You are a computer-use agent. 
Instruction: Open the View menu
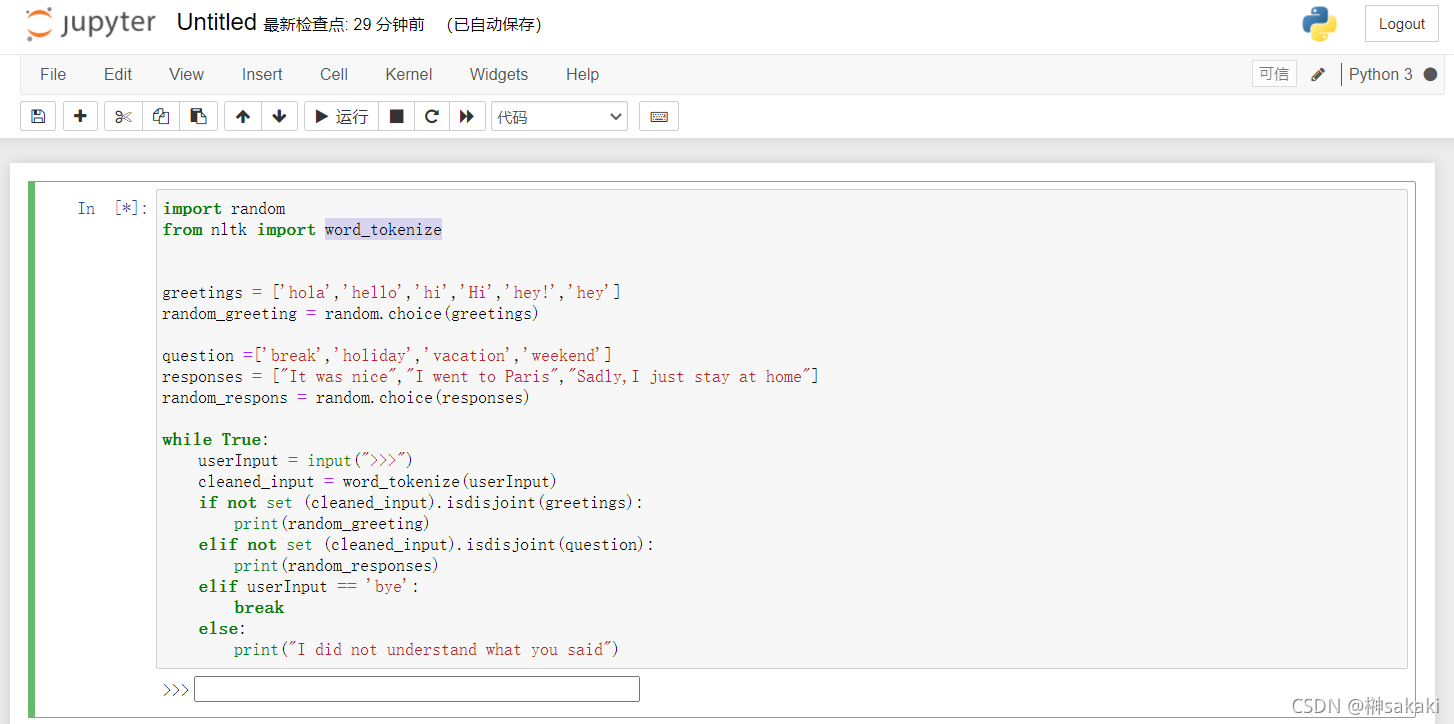pyautogui.click(x=186, y=74)
